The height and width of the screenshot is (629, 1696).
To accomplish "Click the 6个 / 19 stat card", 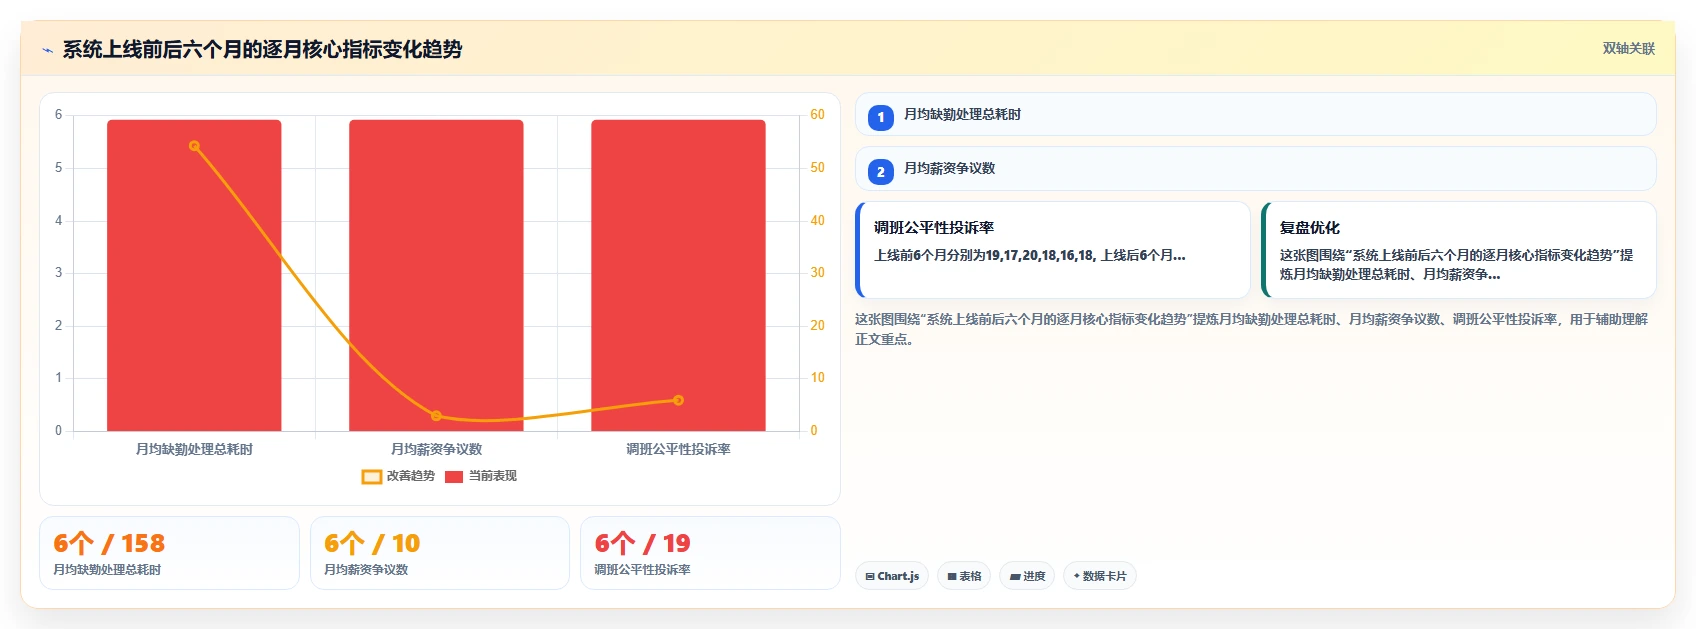I will 710,553.
